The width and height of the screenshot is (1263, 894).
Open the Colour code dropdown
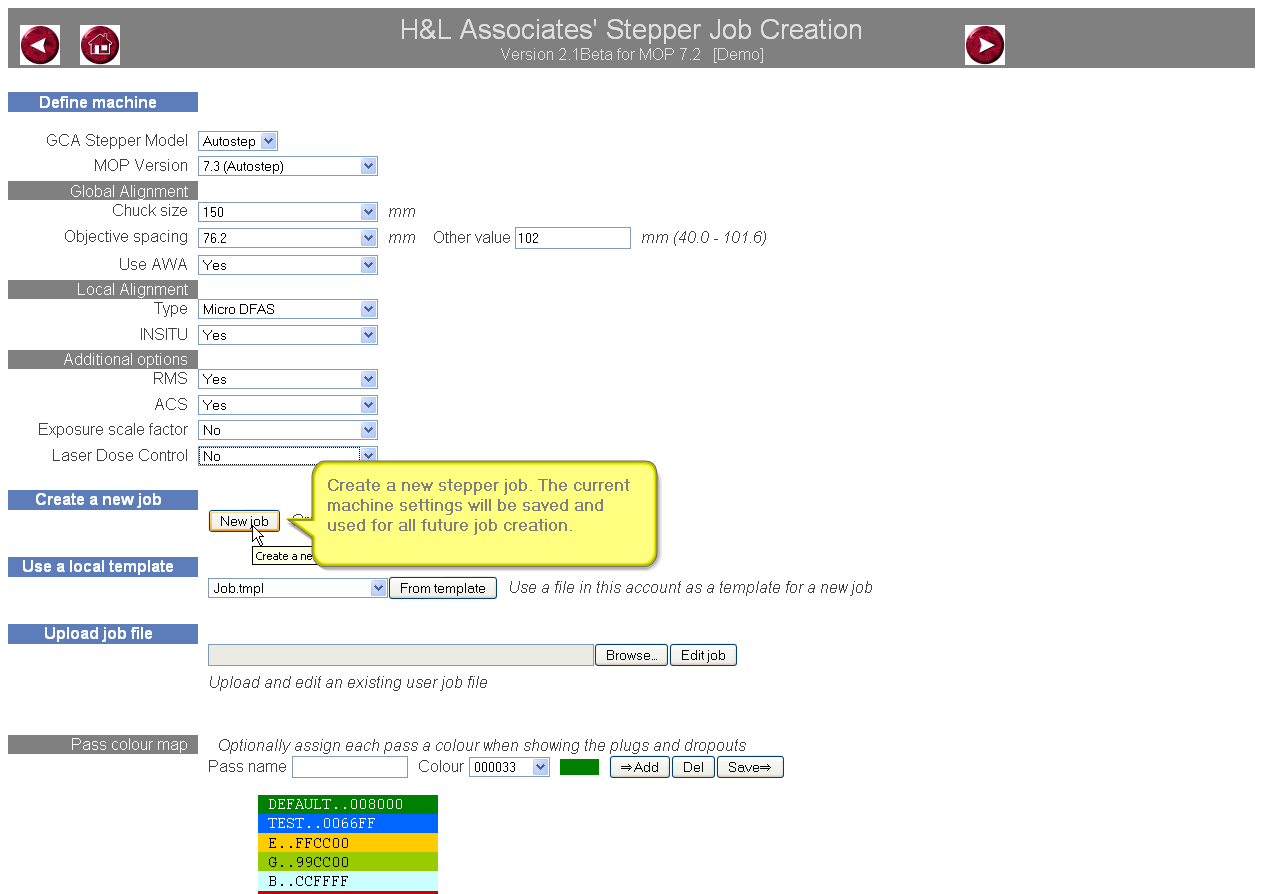509,767
